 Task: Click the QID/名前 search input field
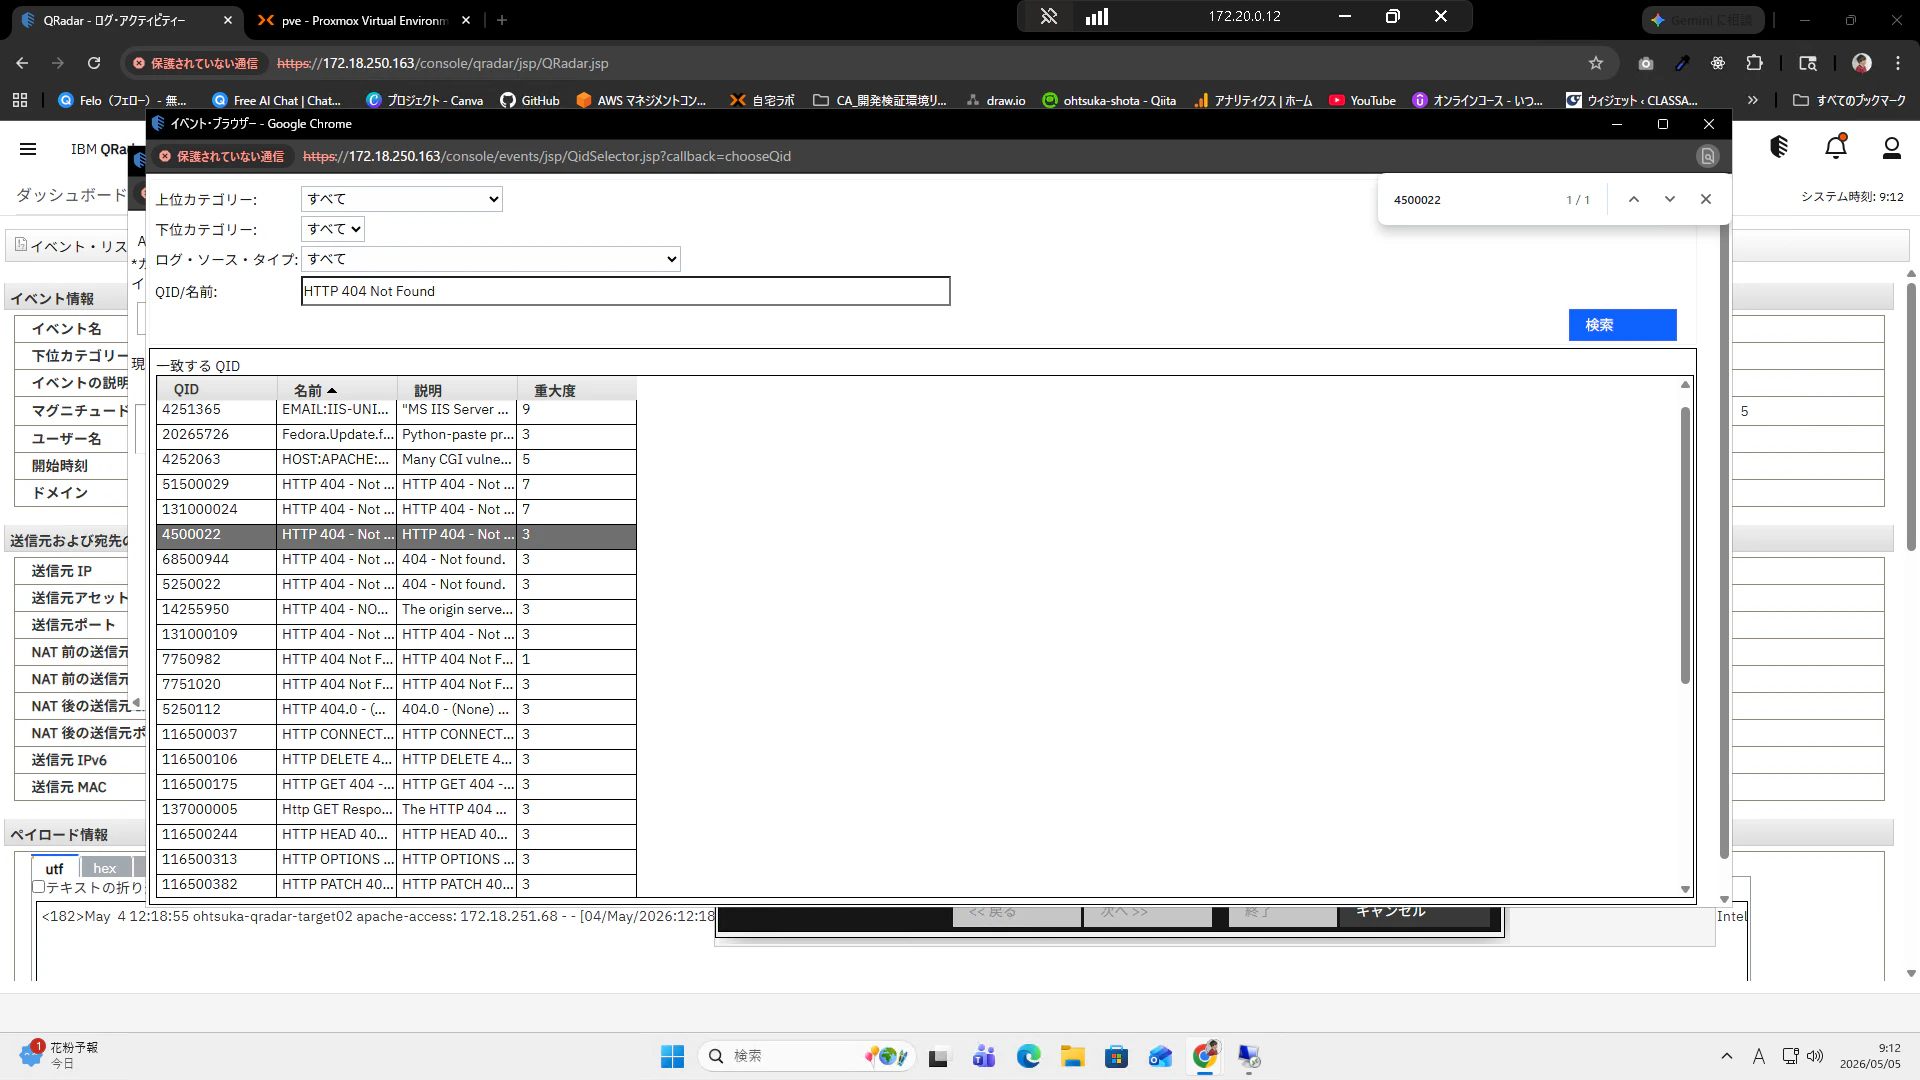tap(625, 291)
